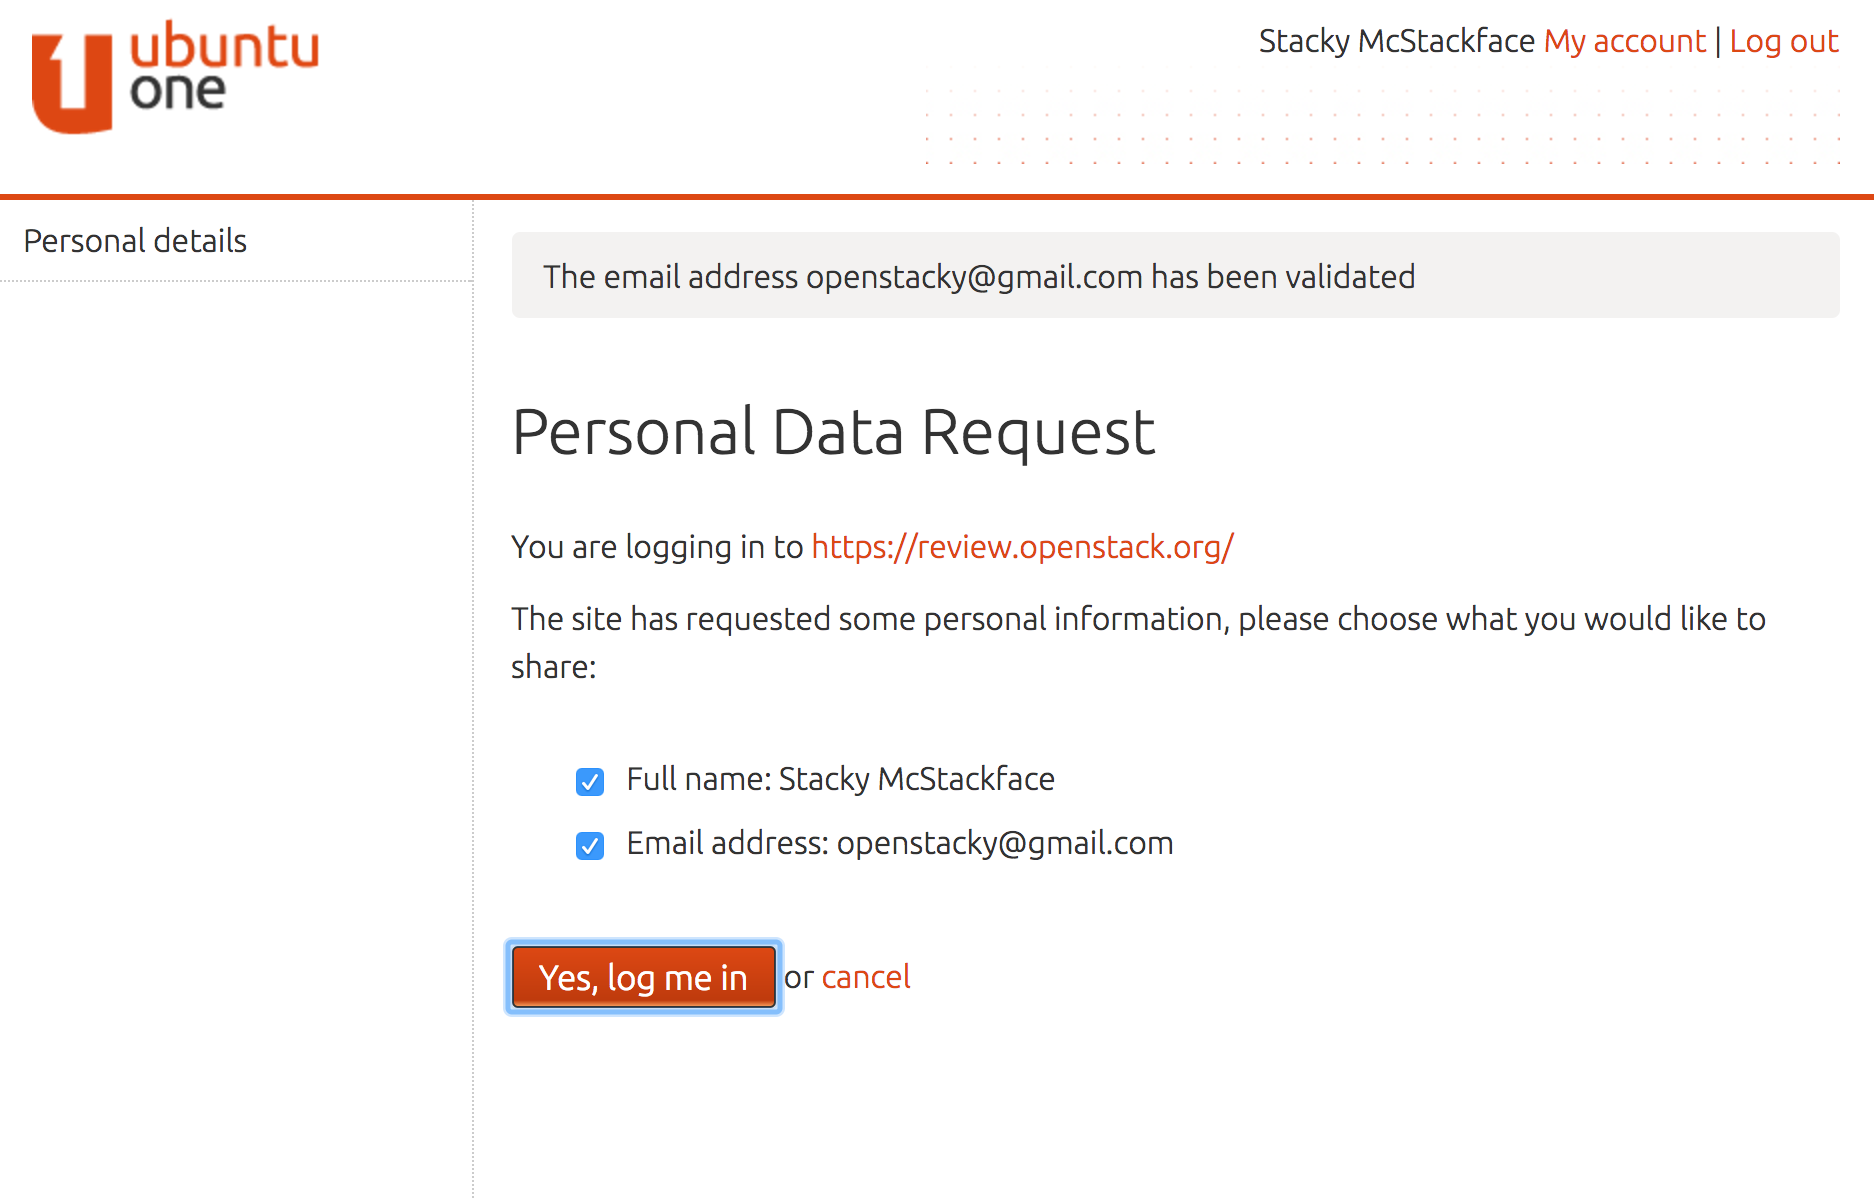Click the orange divider line below header
The height and width of the screenshot is (1200, 1874).
coord(937,196)
